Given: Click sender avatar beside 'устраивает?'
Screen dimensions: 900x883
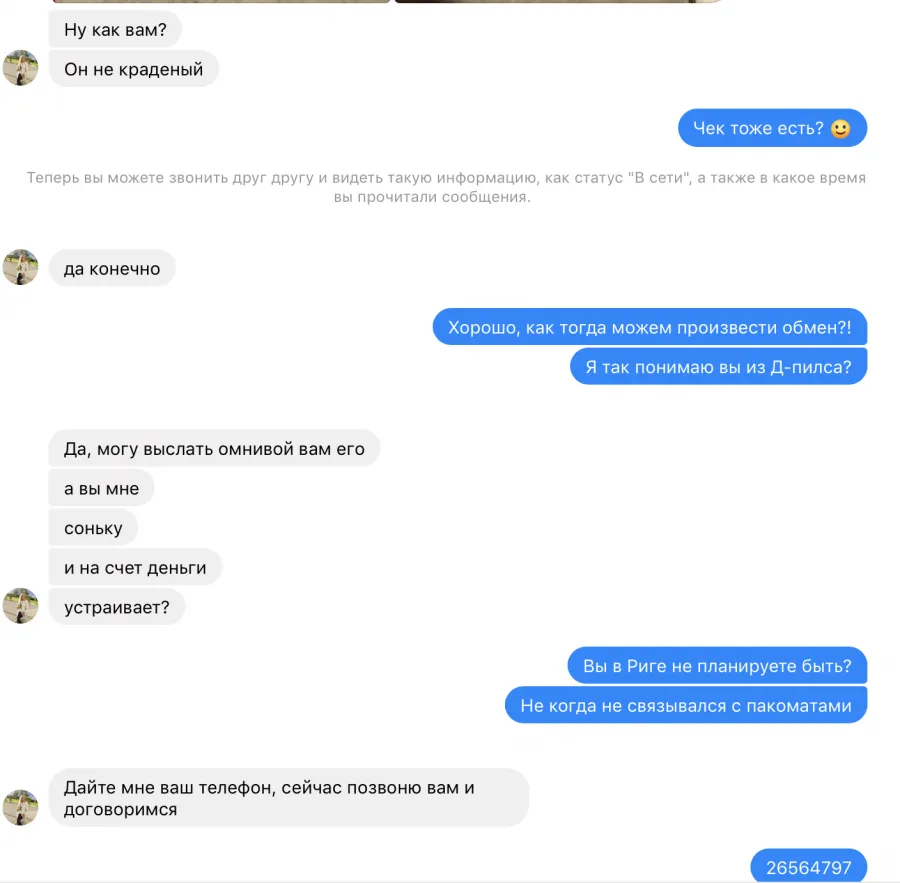Looking at the screenshot, I should 21,606.
